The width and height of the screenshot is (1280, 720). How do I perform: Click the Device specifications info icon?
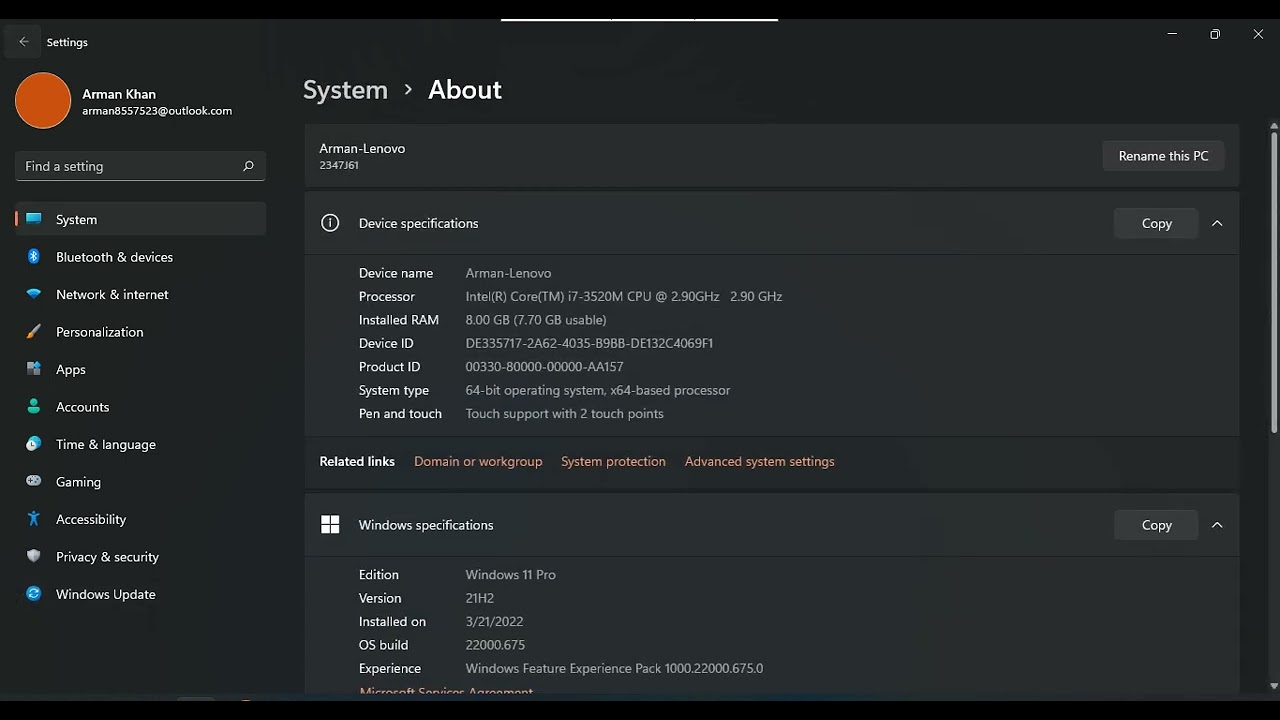pyautogui.click(x=330, y=223)
